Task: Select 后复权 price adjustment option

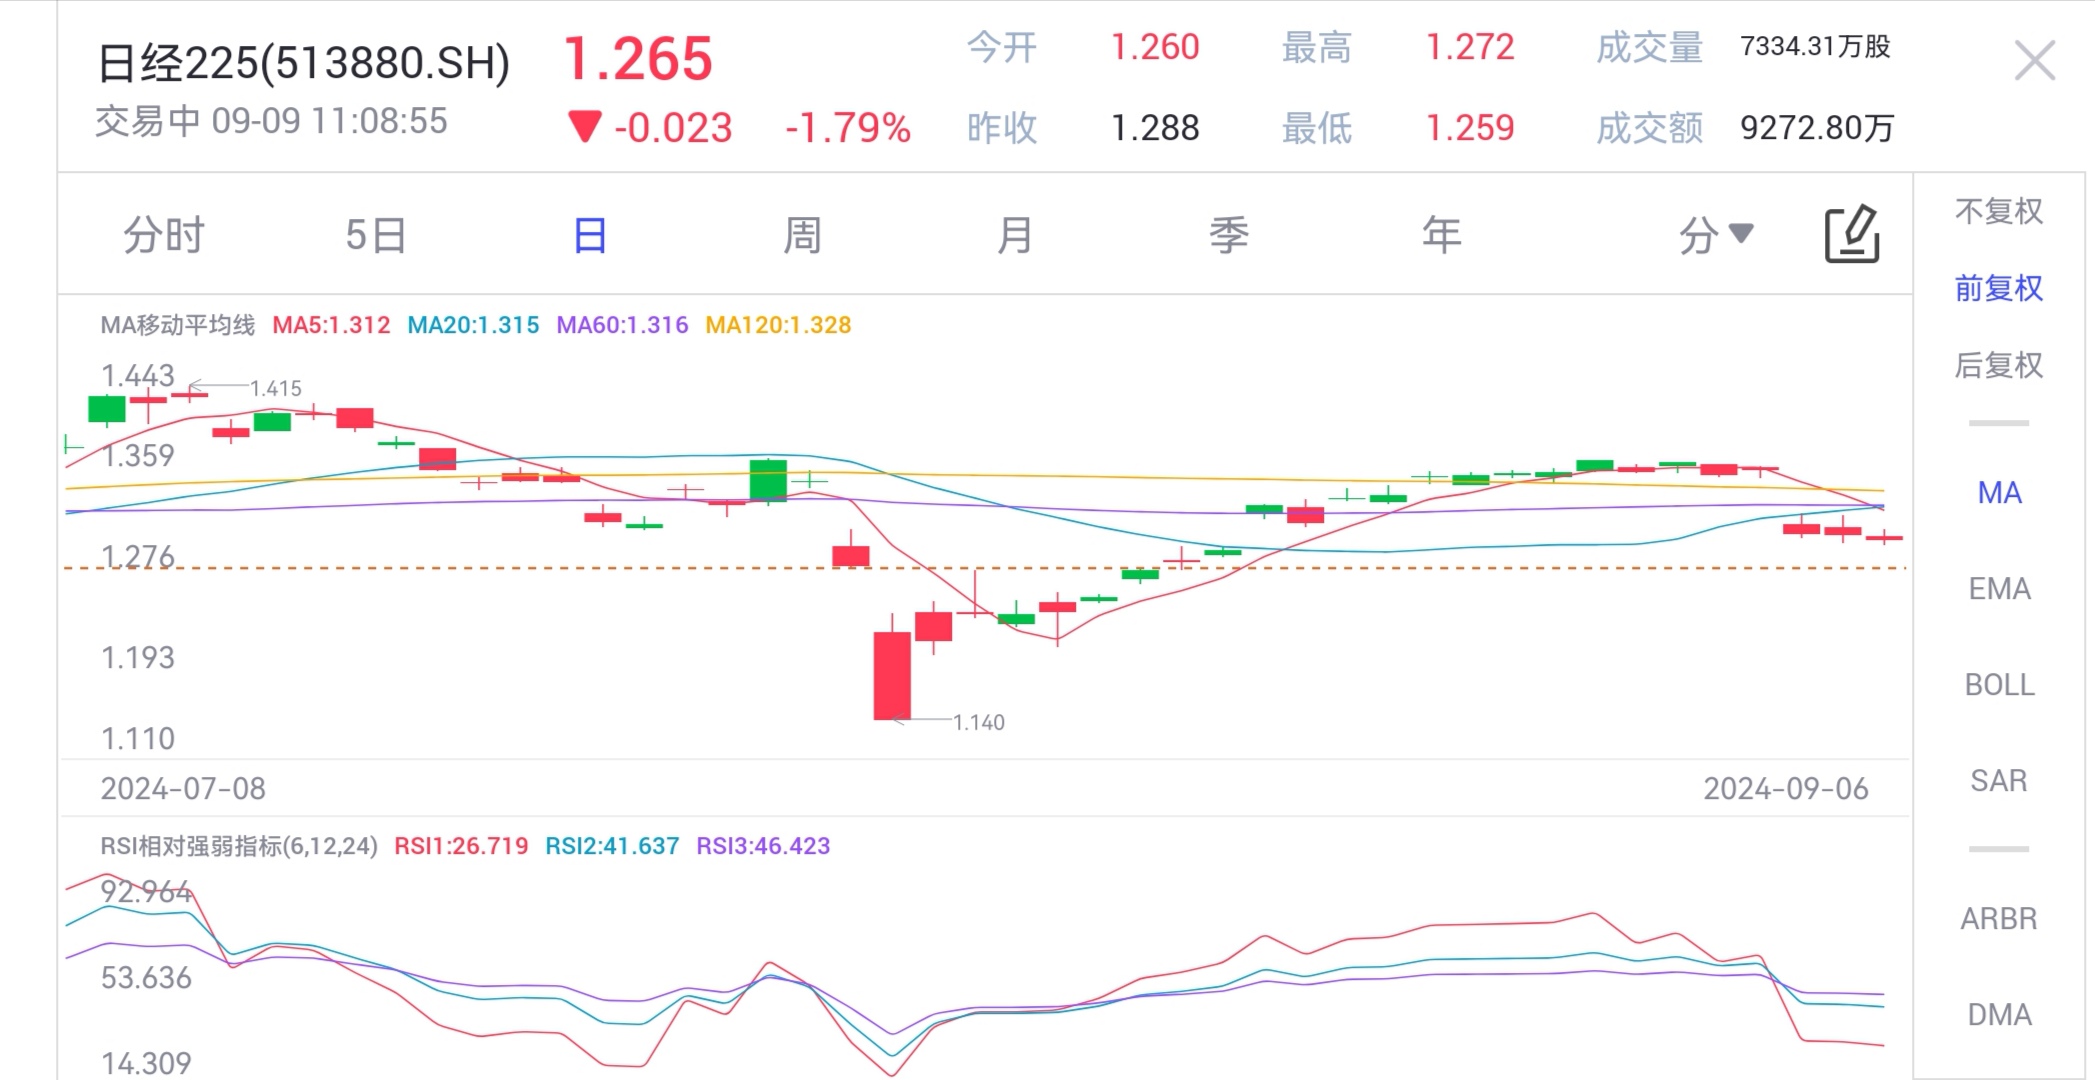Action: [1998, 366]
